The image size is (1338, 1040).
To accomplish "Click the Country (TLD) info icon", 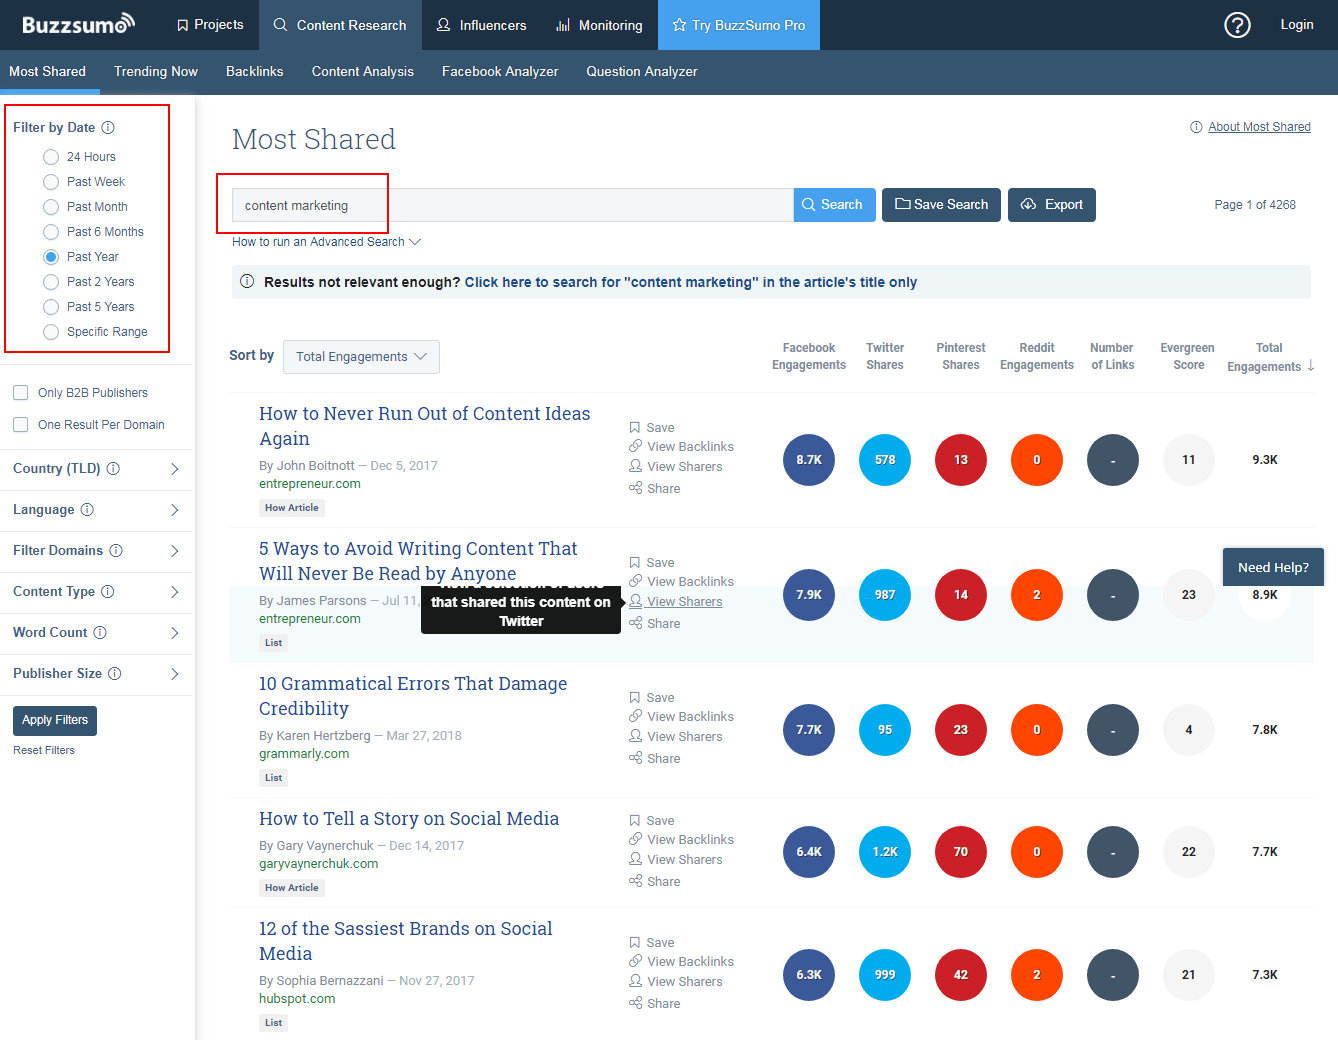I will pyautogui.click(x=113, y=468).
